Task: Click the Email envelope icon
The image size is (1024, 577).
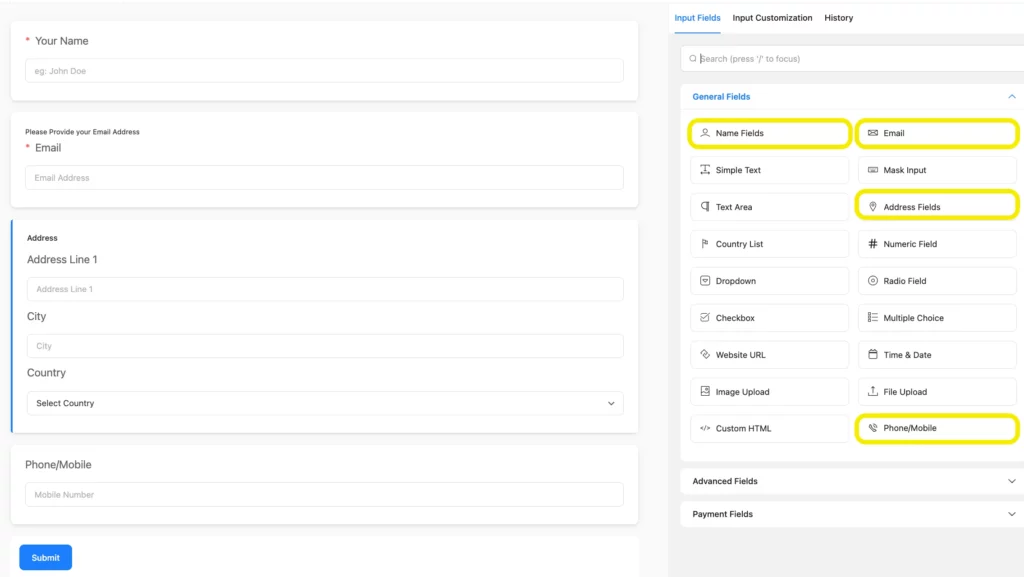Action: click(872, 133)
